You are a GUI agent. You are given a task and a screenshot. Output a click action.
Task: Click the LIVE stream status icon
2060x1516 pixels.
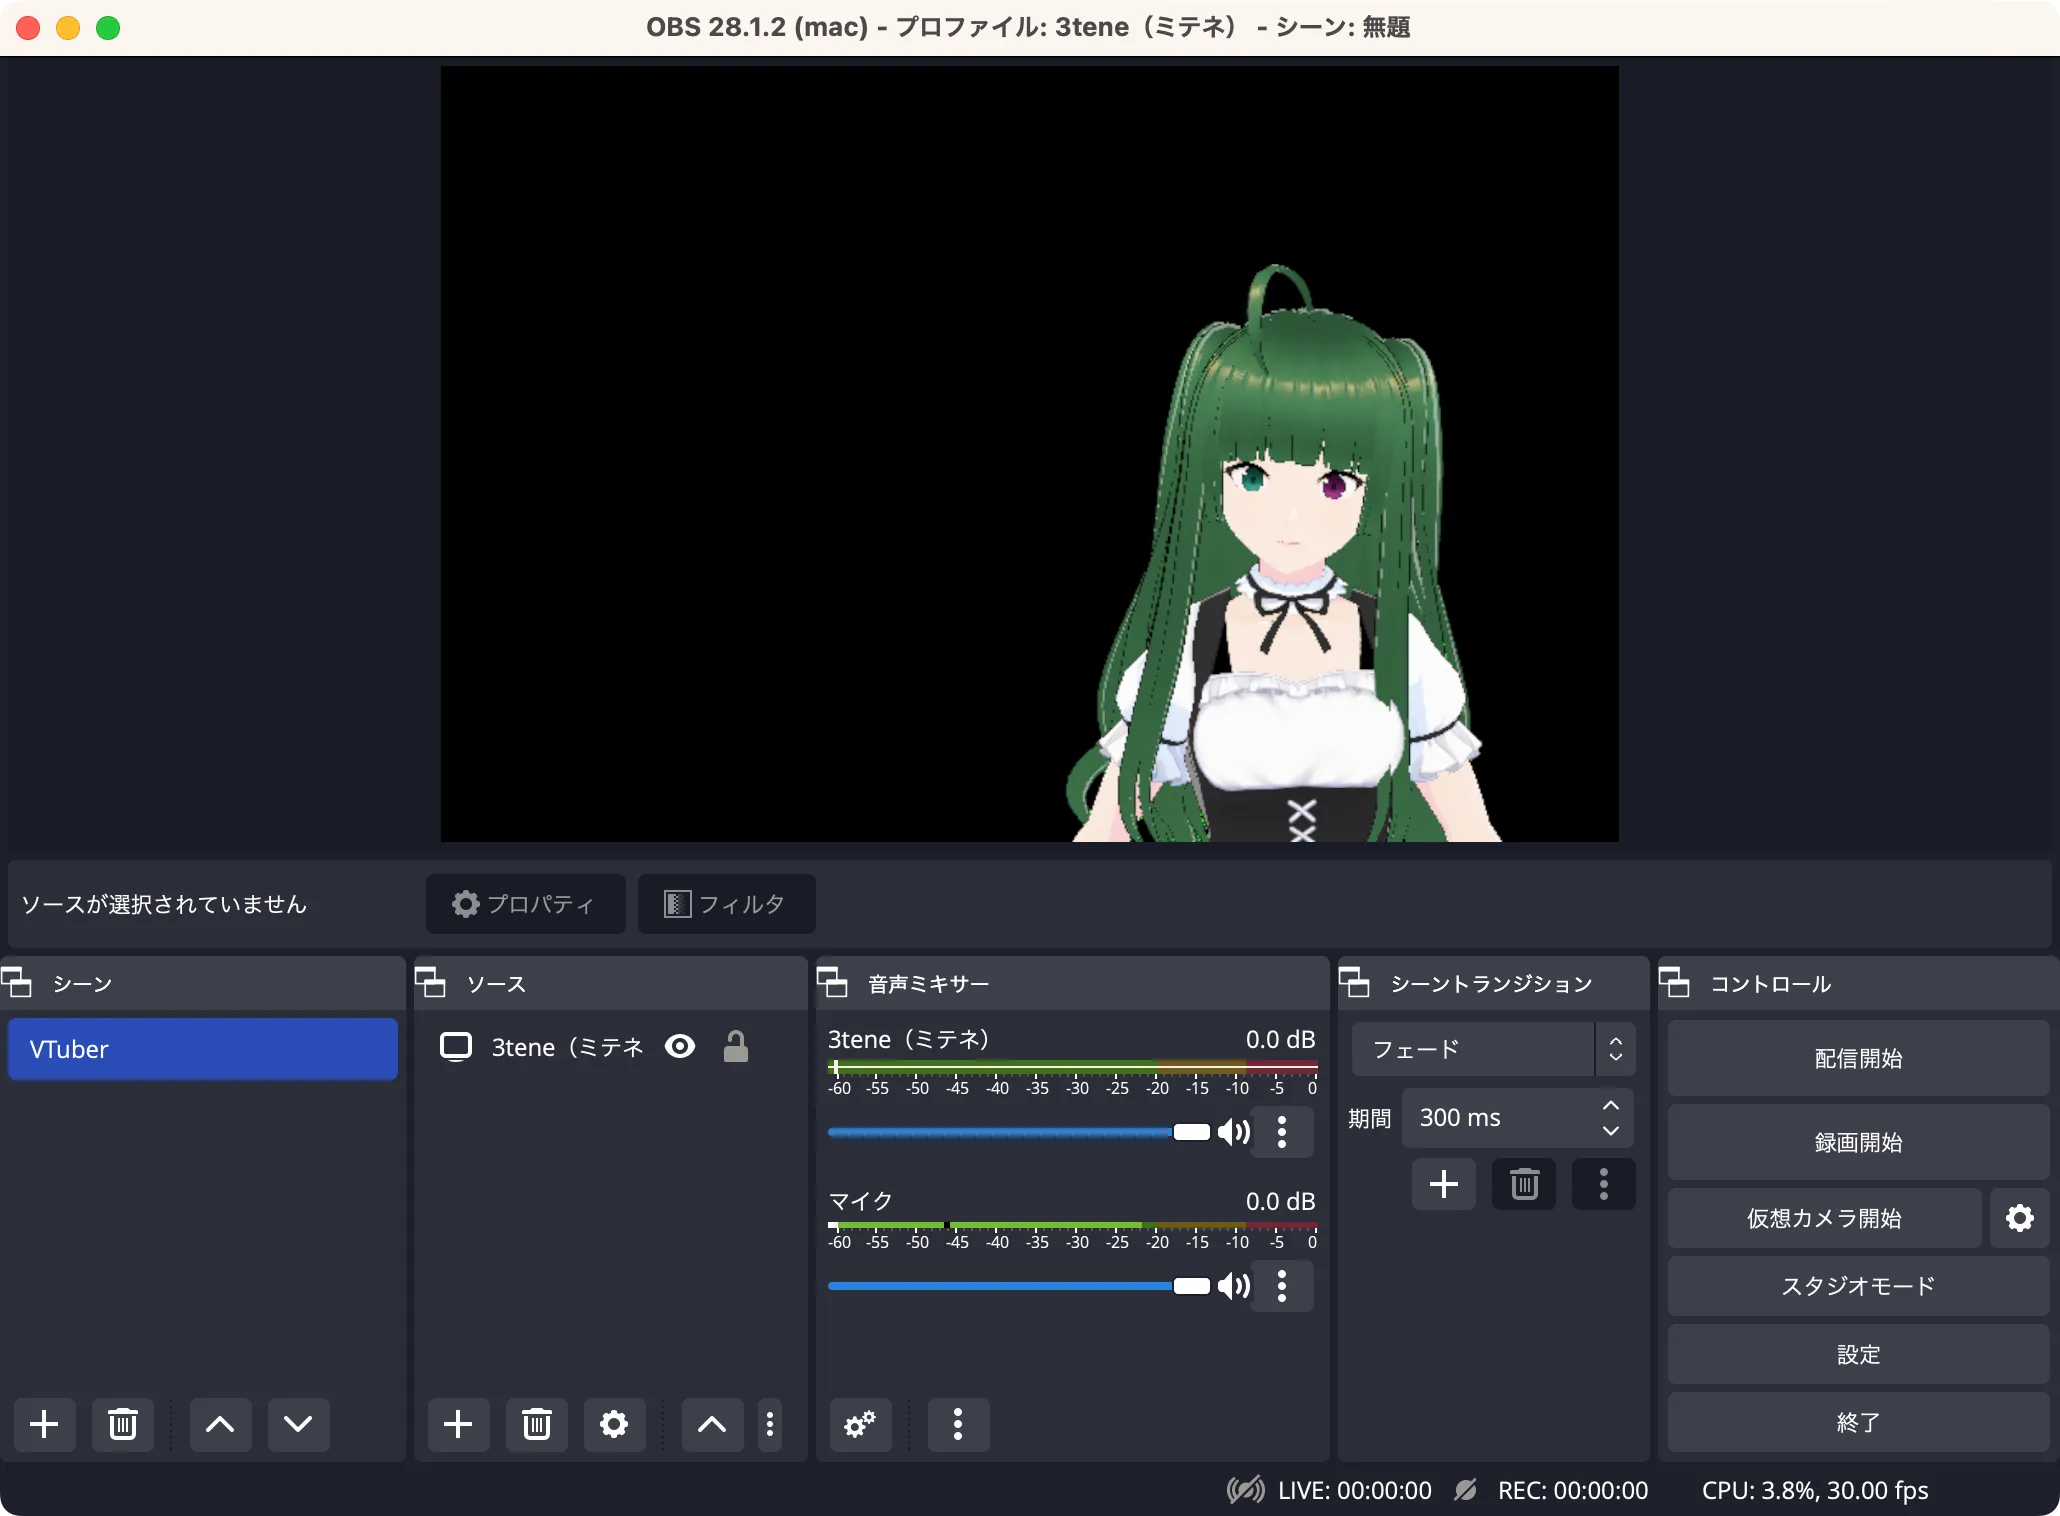coord(1246,1490)
